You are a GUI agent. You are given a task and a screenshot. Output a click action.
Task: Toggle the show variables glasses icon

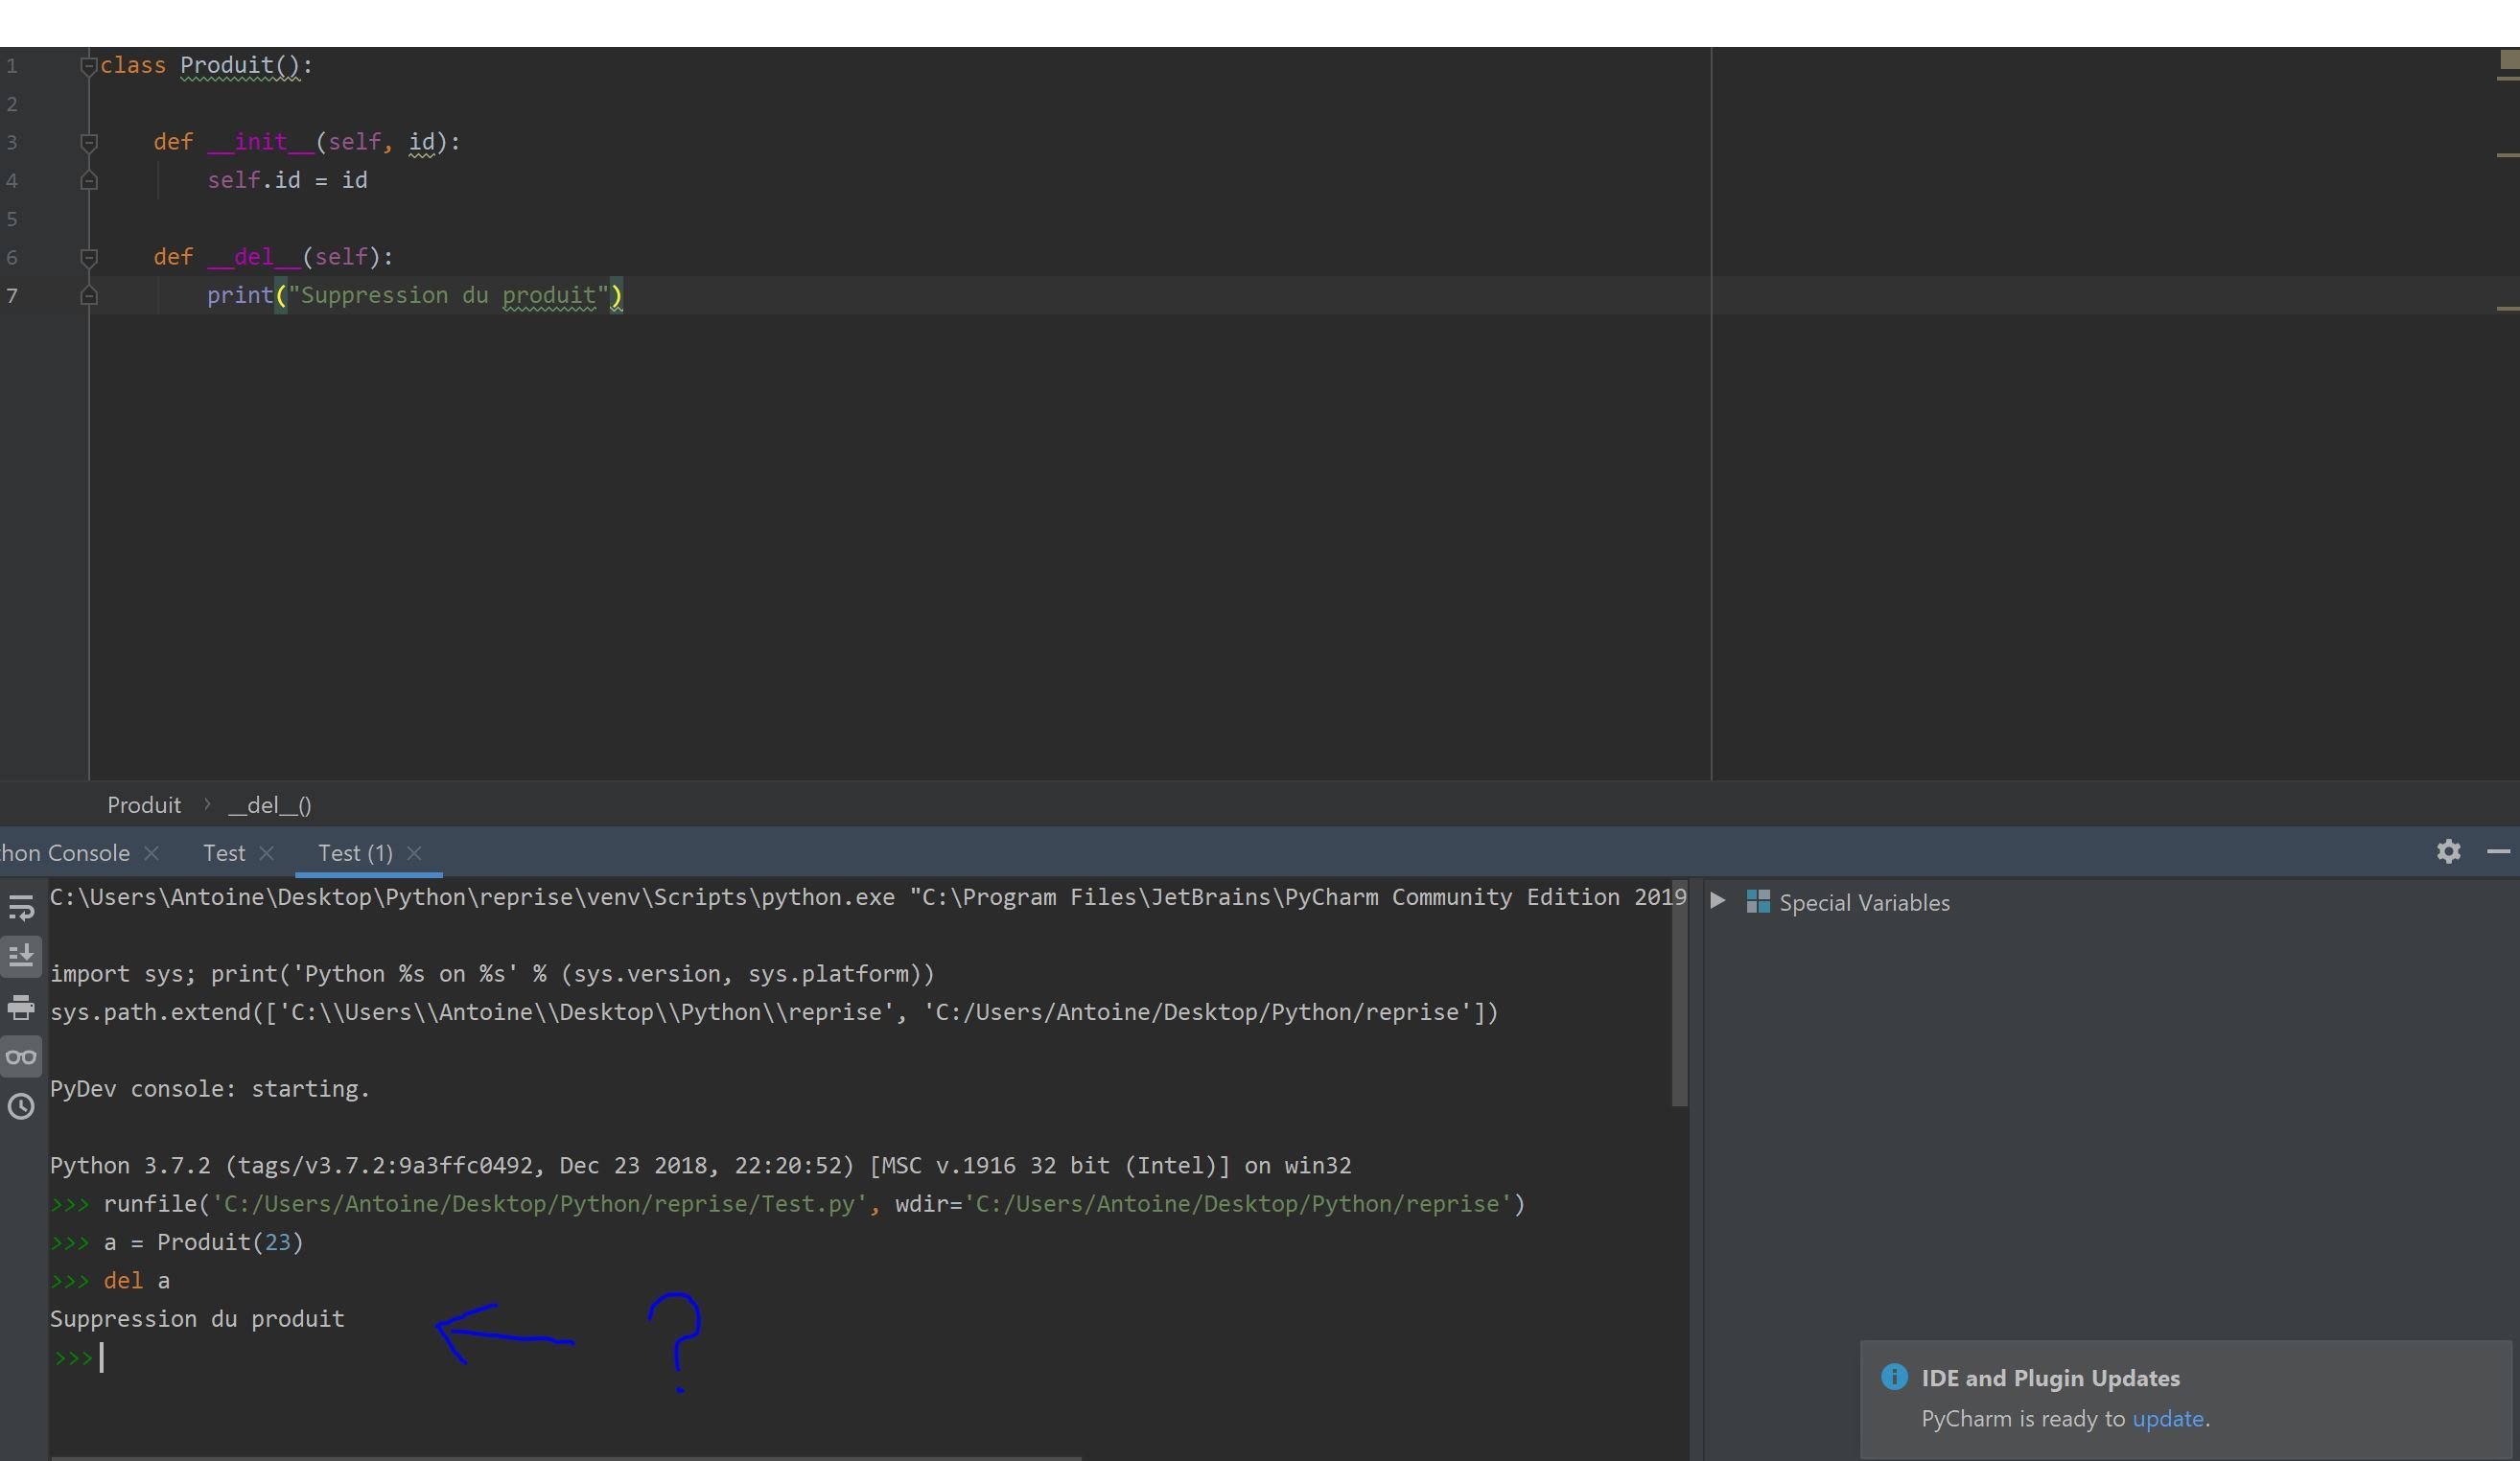(21, 1056)
